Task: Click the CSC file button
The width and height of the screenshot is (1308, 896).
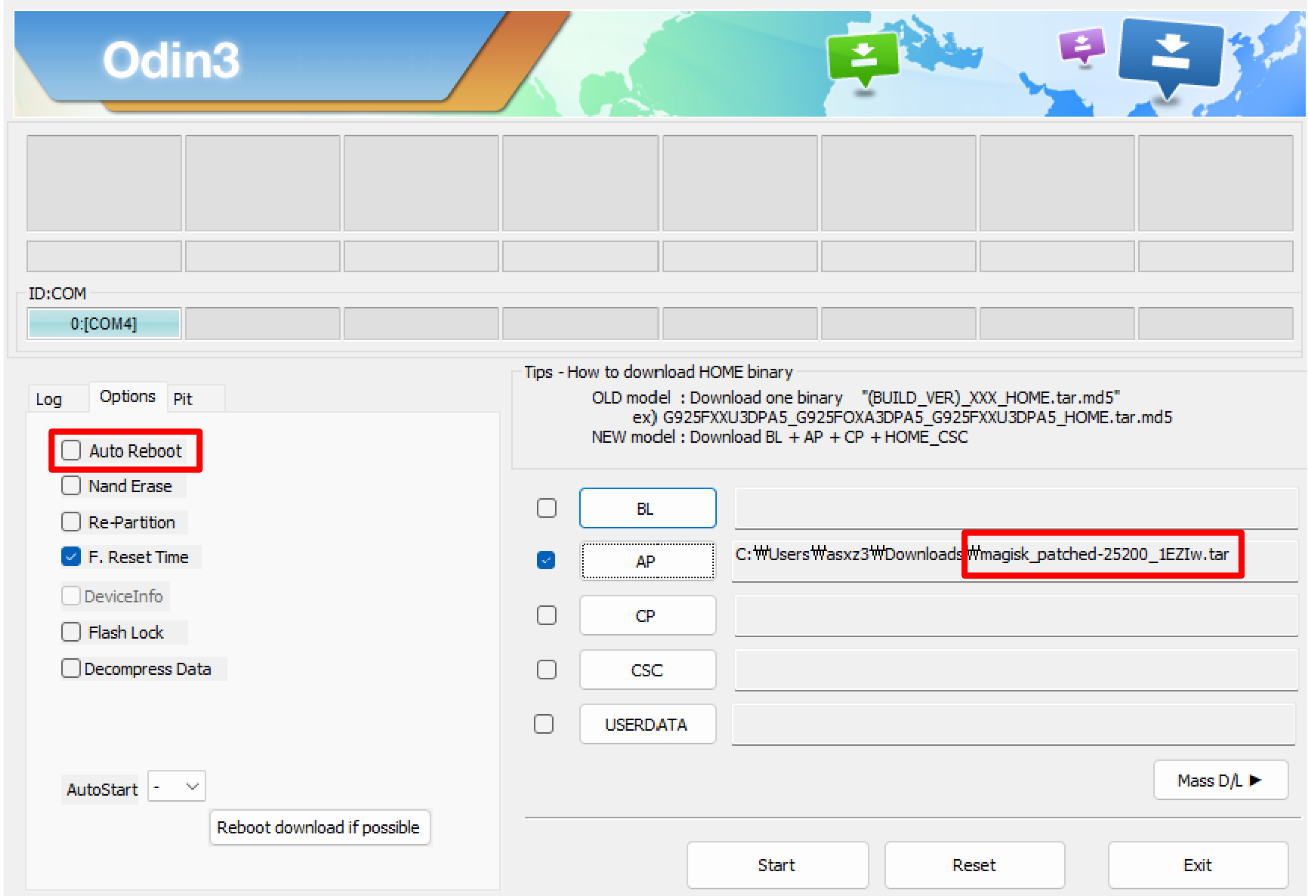Action: pyautogui.click(x=647, y=669)
